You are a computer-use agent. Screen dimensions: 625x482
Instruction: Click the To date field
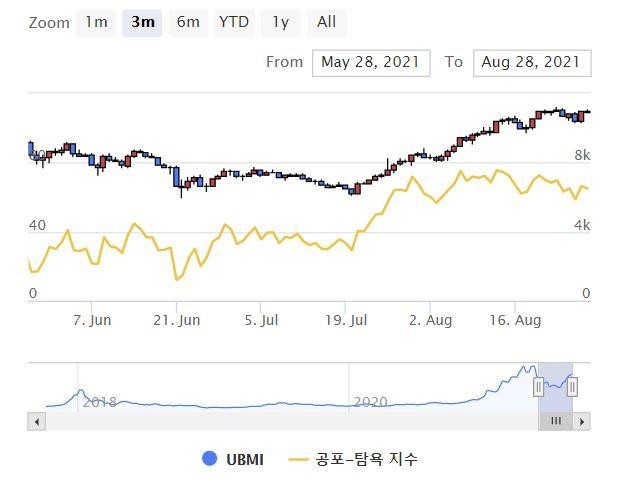pos(531,62)
